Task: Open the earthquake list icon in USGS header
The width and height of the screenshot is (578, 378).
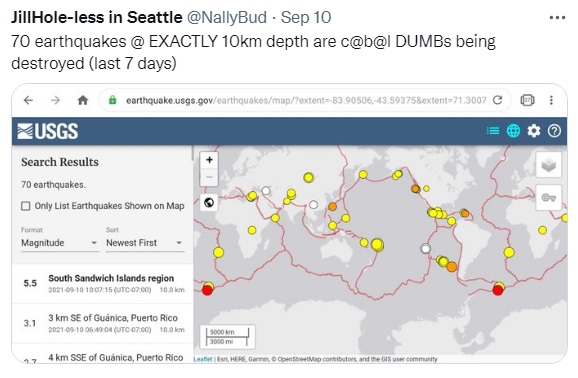Action: click(493, 131)
